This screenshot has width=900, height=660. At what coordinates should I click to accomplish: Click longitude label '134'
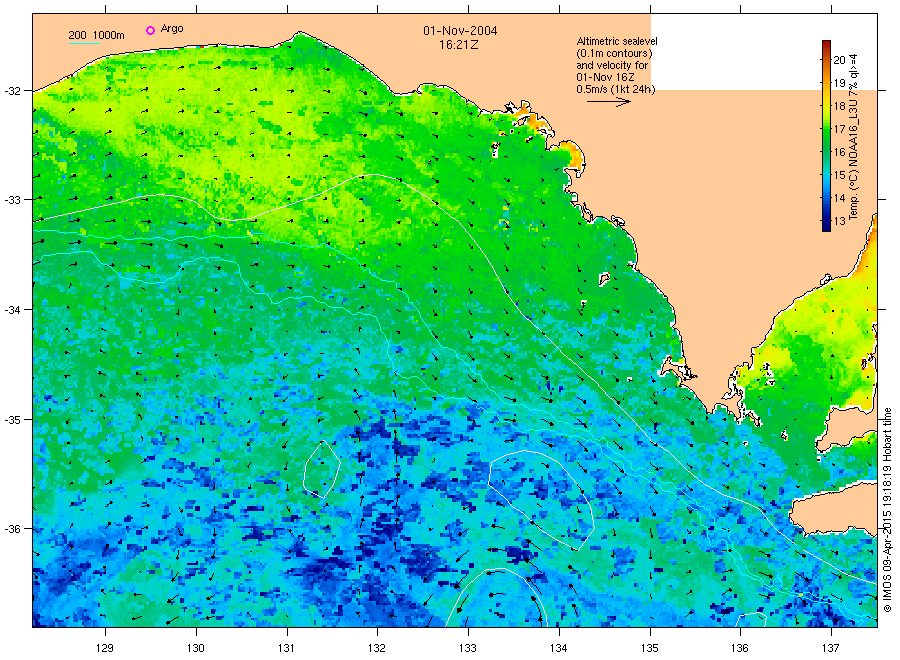(558, 648)
